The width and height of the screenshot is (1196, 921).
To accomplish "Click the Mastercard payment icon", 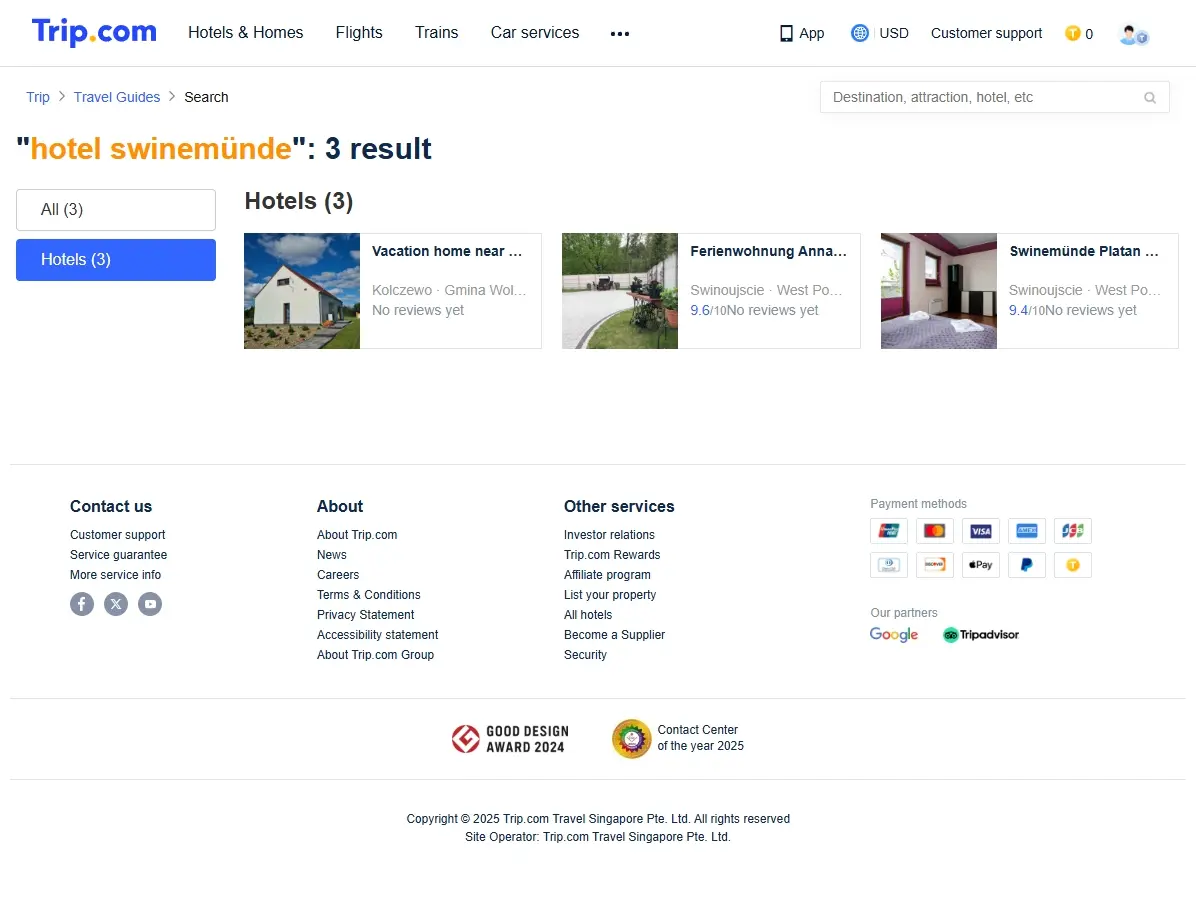I will click(x=934, y=530).
